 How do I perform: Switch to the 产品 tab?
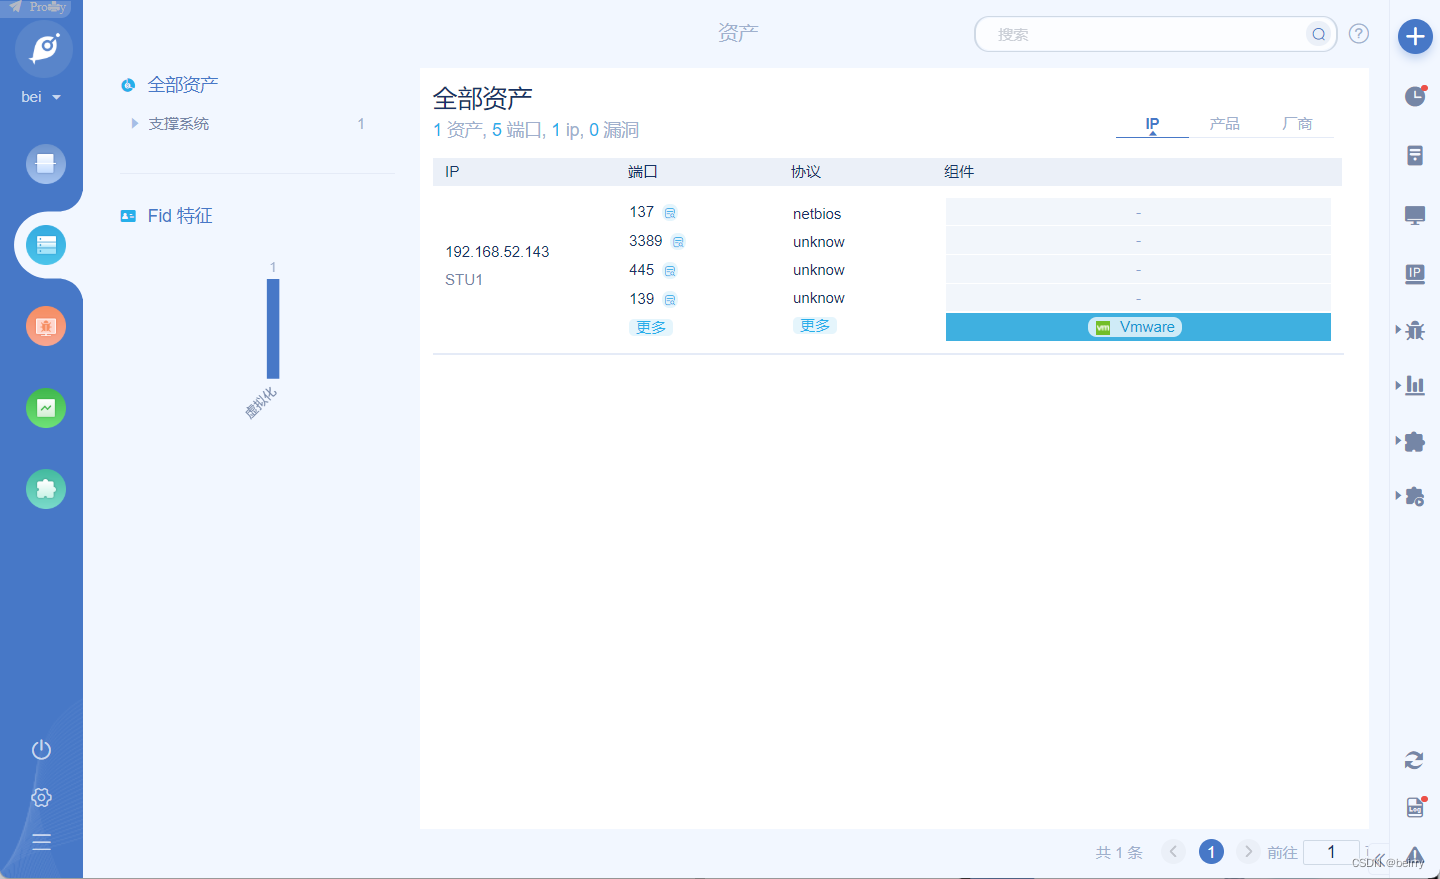1225,124
